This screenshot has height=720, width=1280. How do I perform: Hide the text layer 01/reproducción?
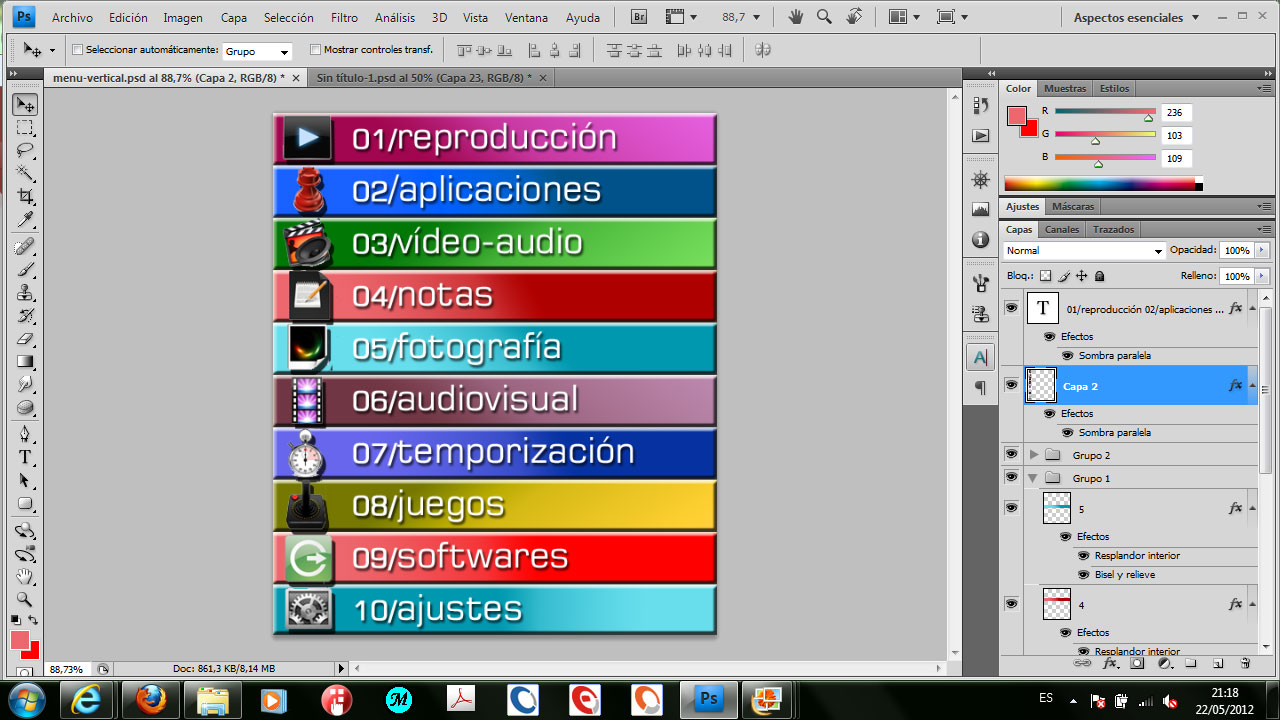[x=1011, y=308]
